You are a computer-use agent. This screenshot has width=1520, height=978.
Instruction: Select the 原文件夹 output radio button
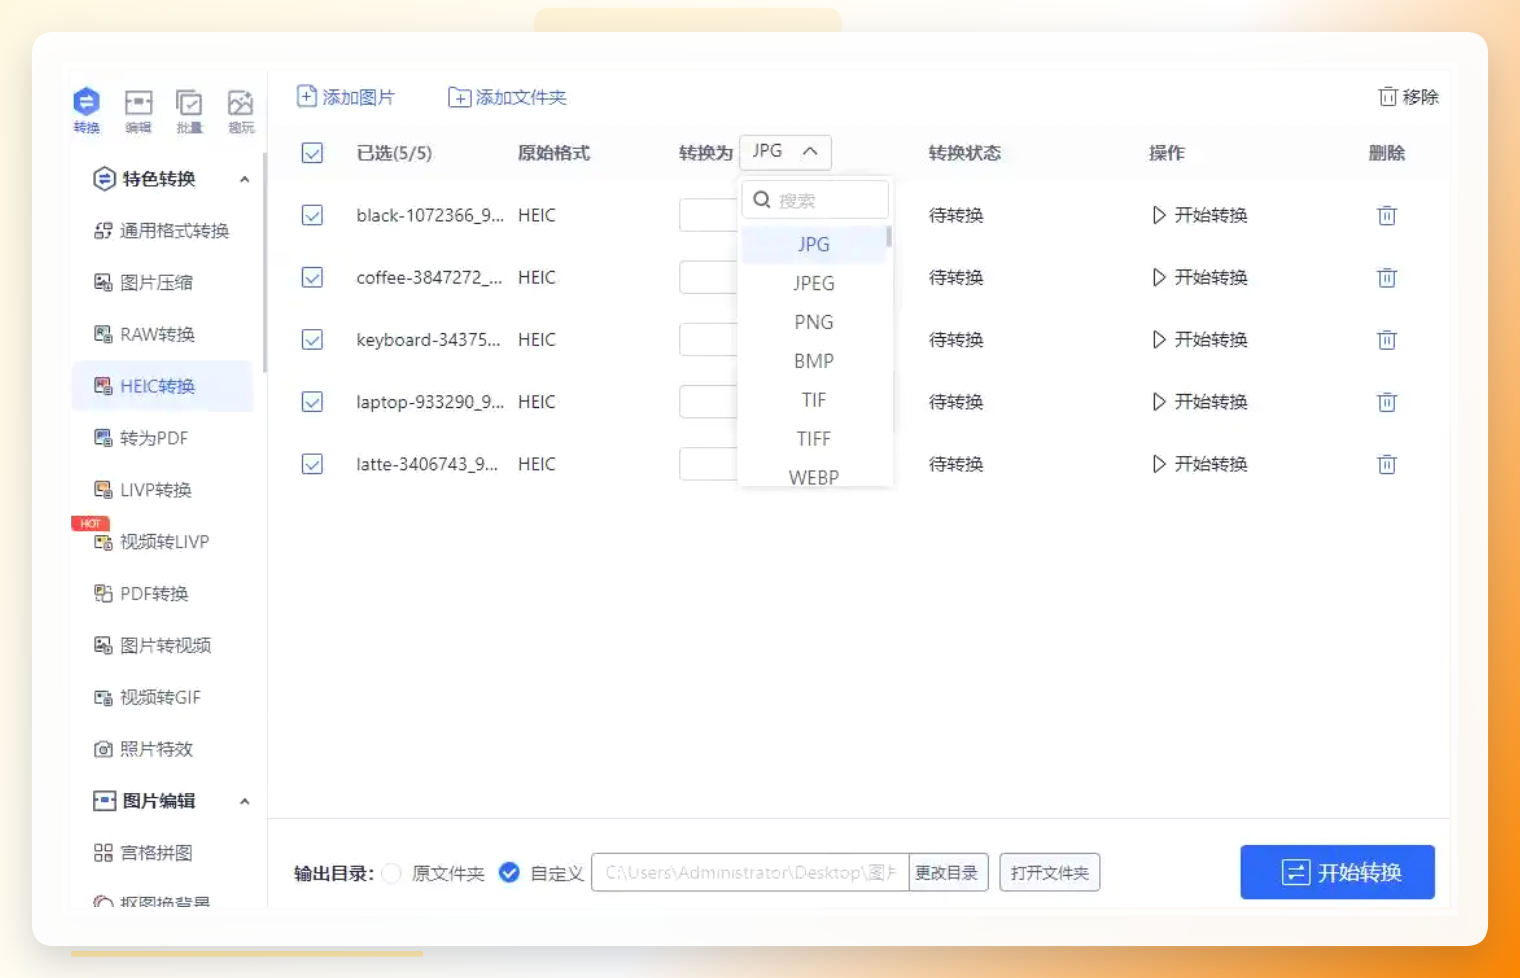point(392,873)
